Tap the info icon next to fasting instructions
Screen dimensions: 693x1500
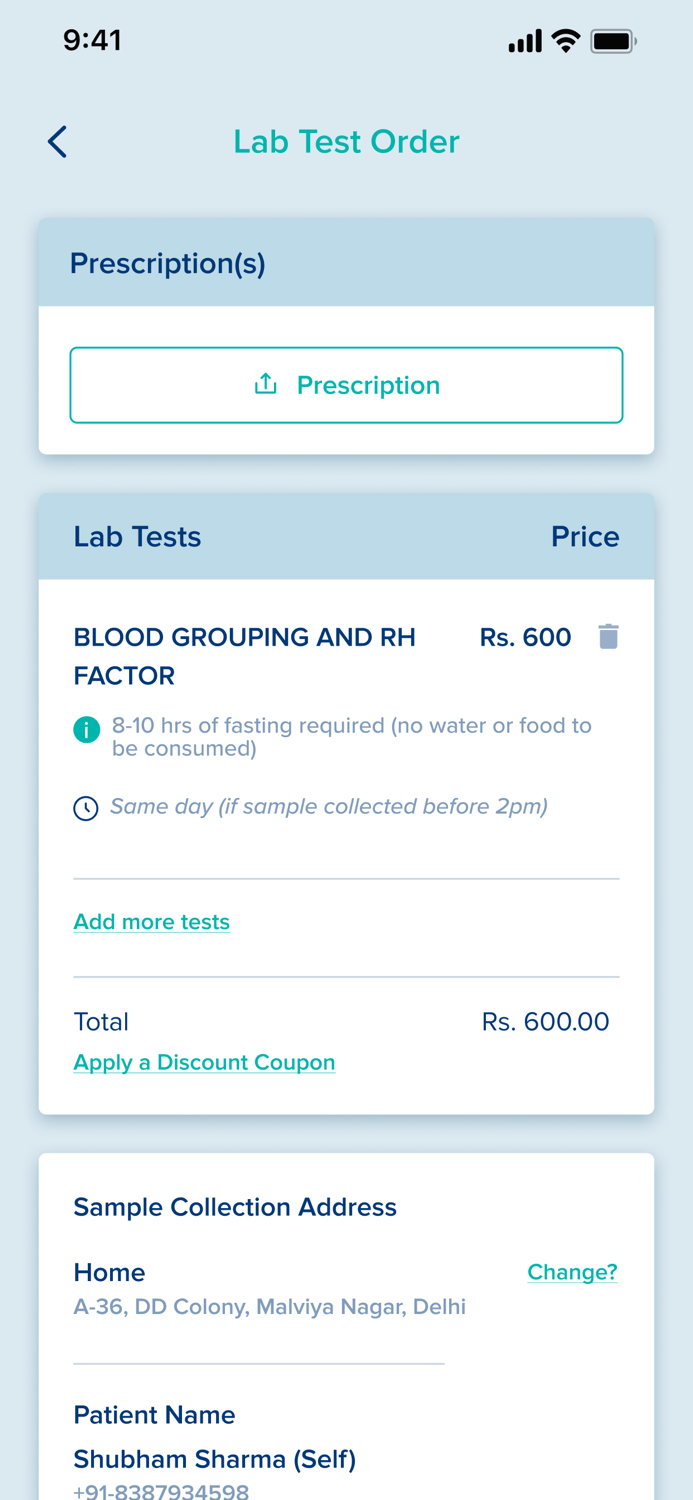click(86, 730)
